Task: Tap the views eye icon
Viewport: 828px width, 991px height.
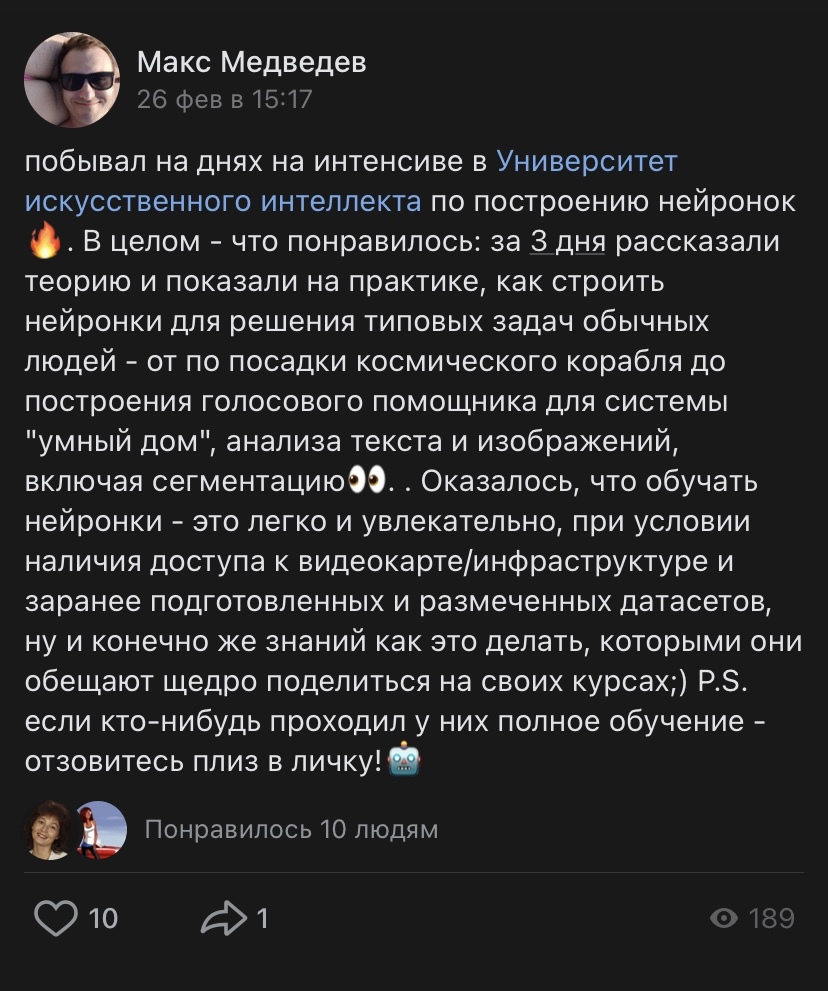Action: pos(724,918)
